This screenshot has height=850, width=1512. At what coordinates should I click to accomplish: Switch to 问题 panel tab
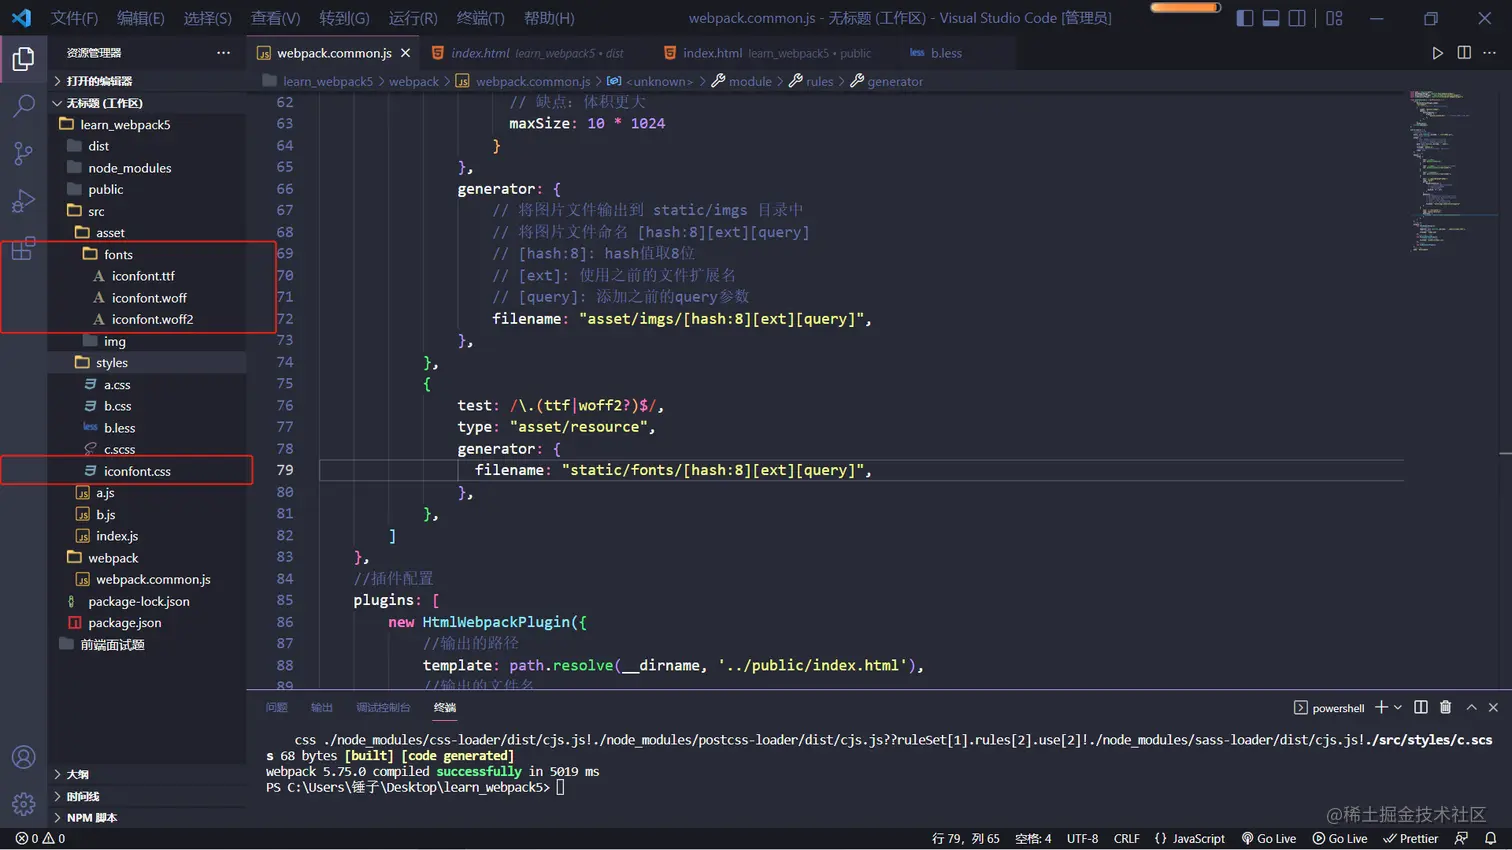pyautogui.click(x=277, y=707)
